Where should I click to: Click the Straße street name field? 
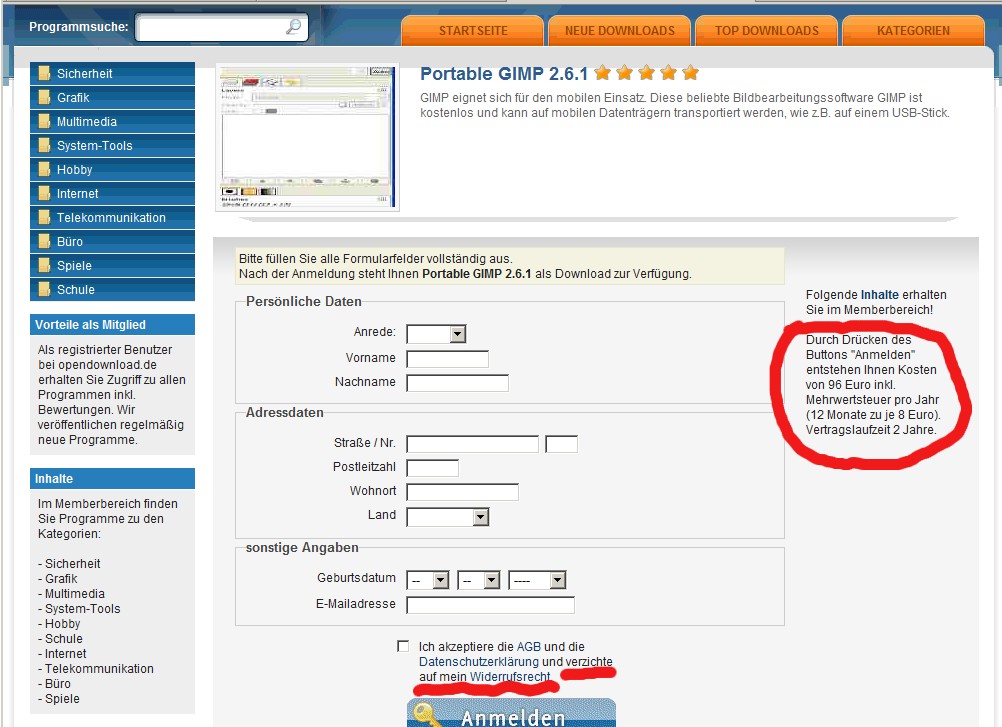tap(473, 443)
